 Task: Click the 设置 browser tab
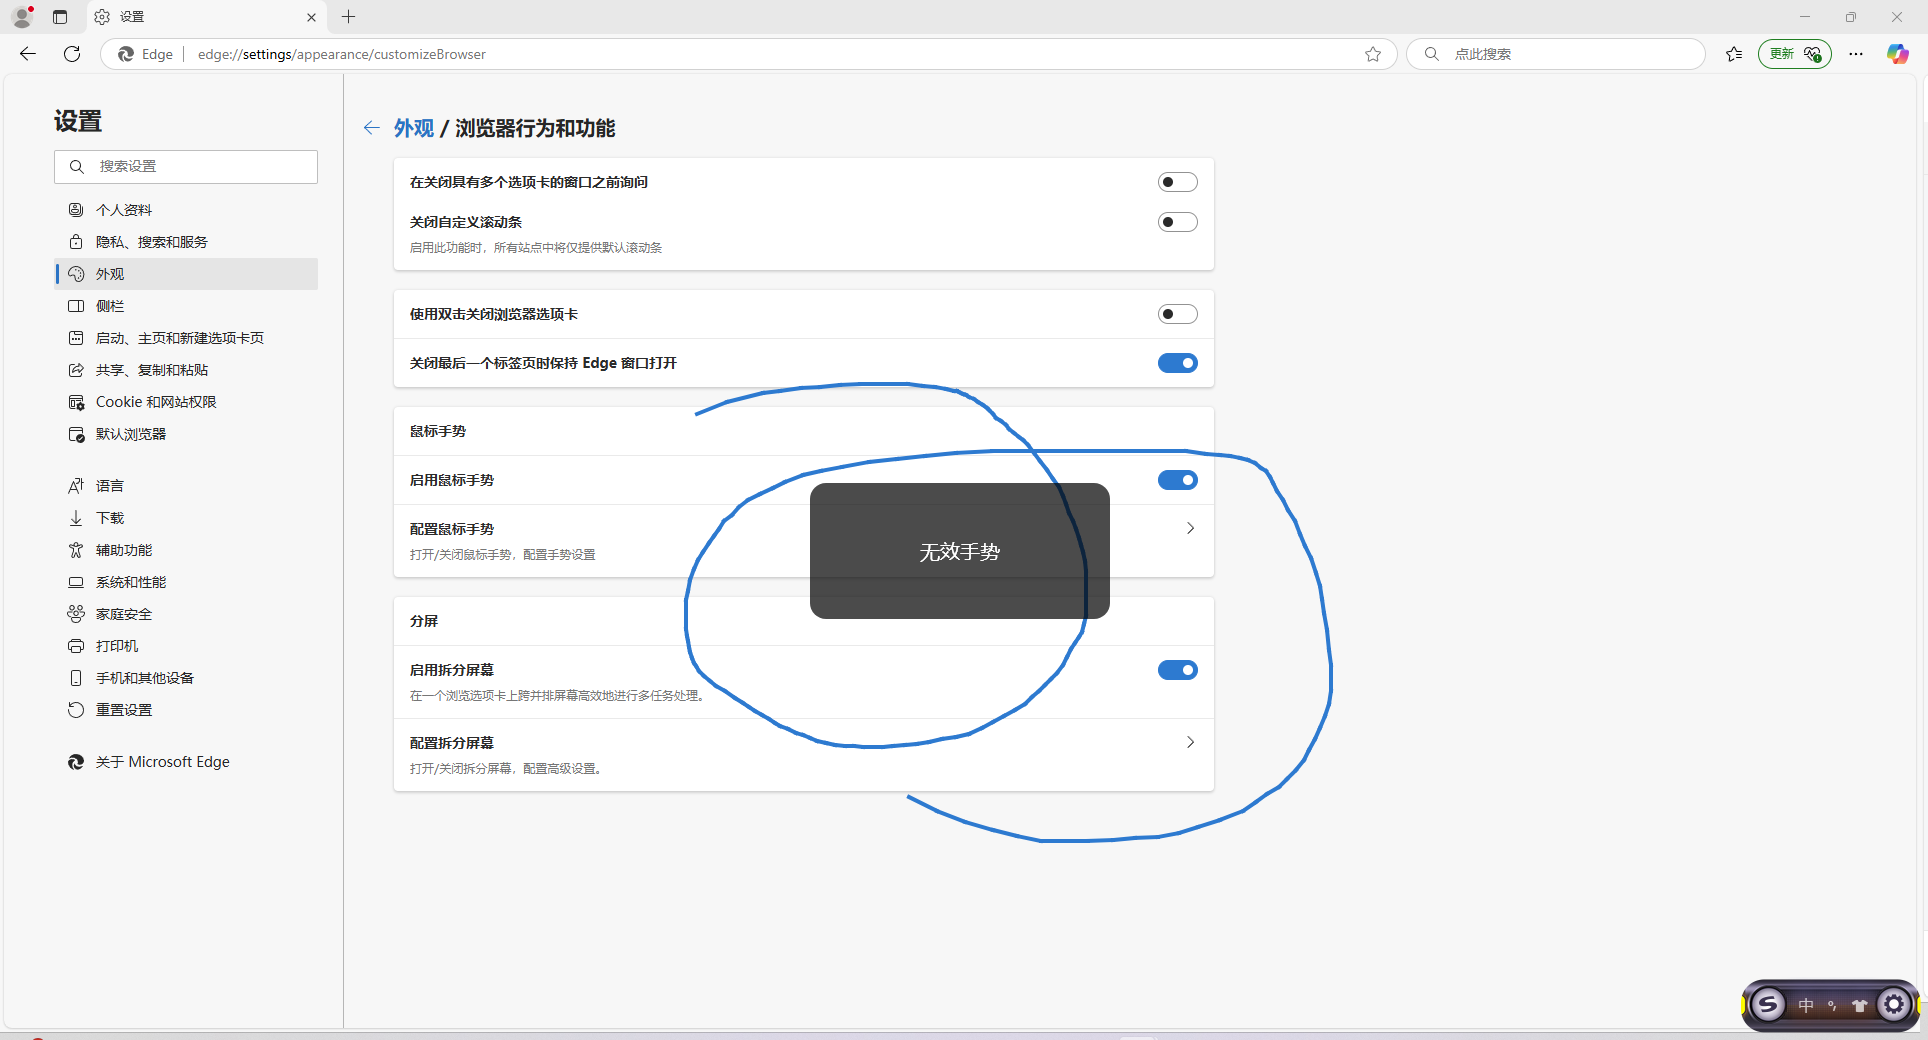(205, 17)
